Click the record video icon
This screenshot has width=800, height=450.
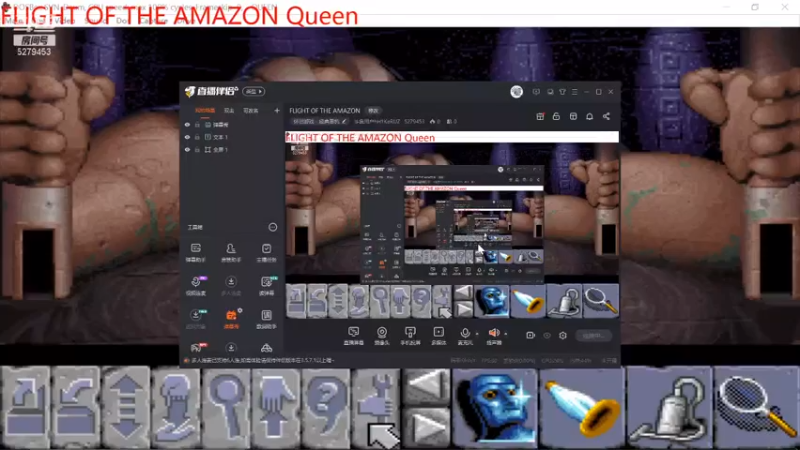(x=531, y=335)
